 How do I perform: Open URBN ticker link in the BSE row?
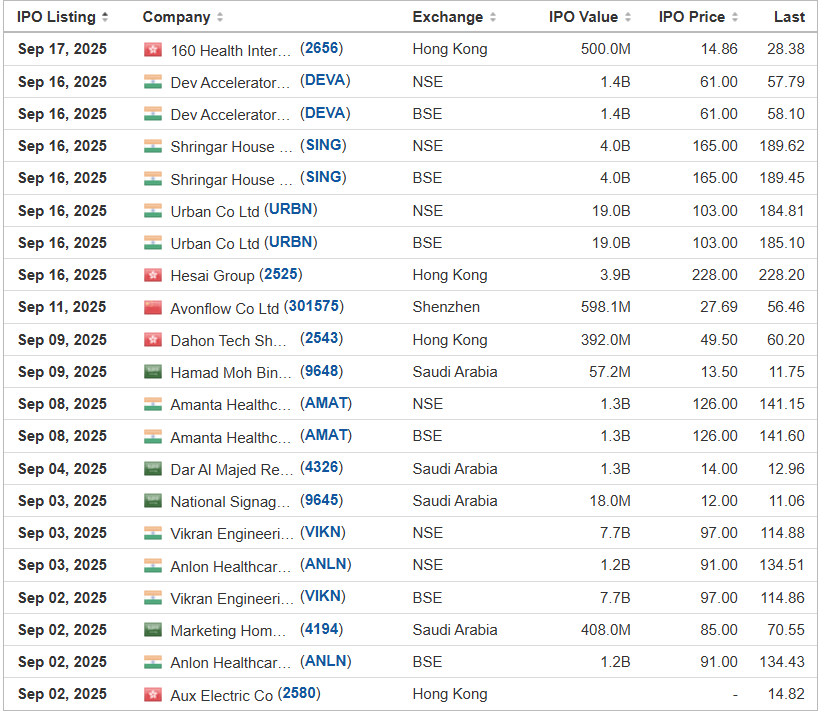(291, 242)
